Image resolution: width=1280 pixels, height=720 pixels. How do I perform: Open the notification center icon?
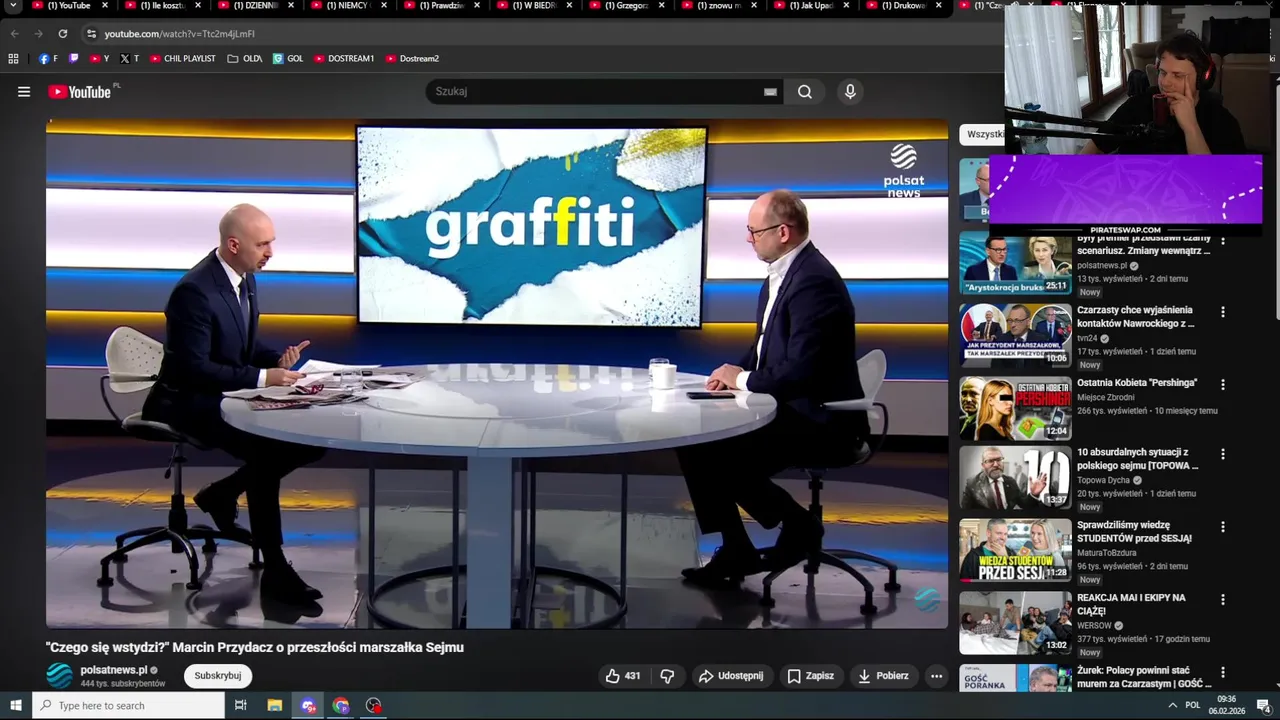click(1263, 705)
